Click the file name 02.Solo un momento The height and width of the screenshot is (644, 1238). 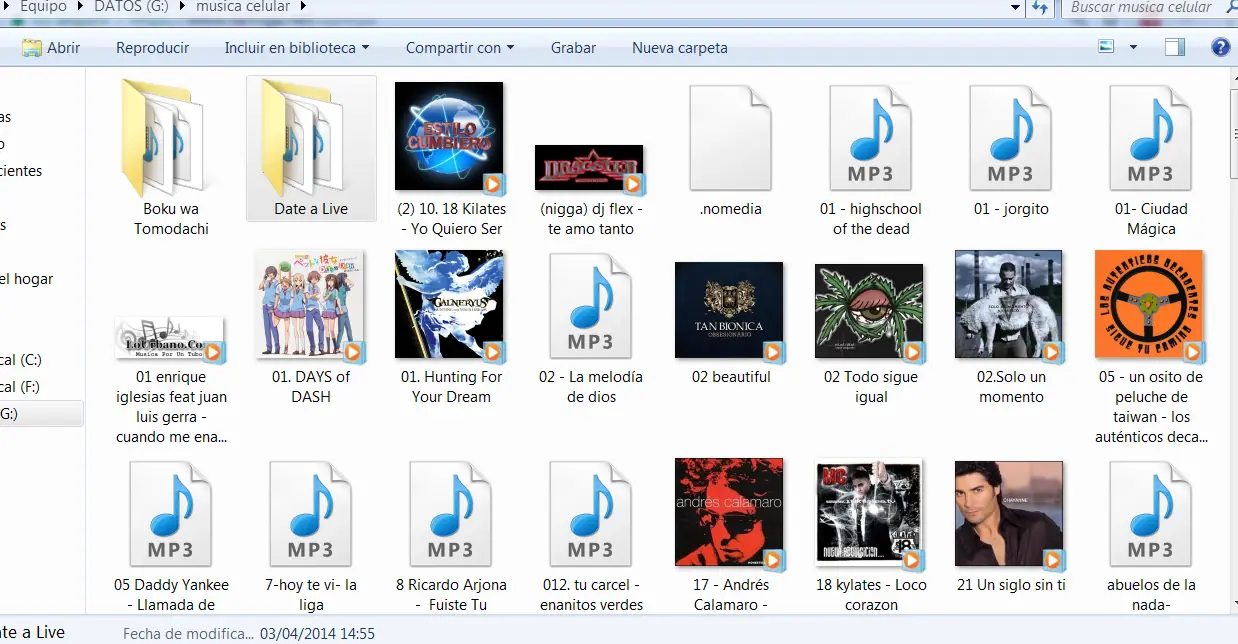point(1011,387)
